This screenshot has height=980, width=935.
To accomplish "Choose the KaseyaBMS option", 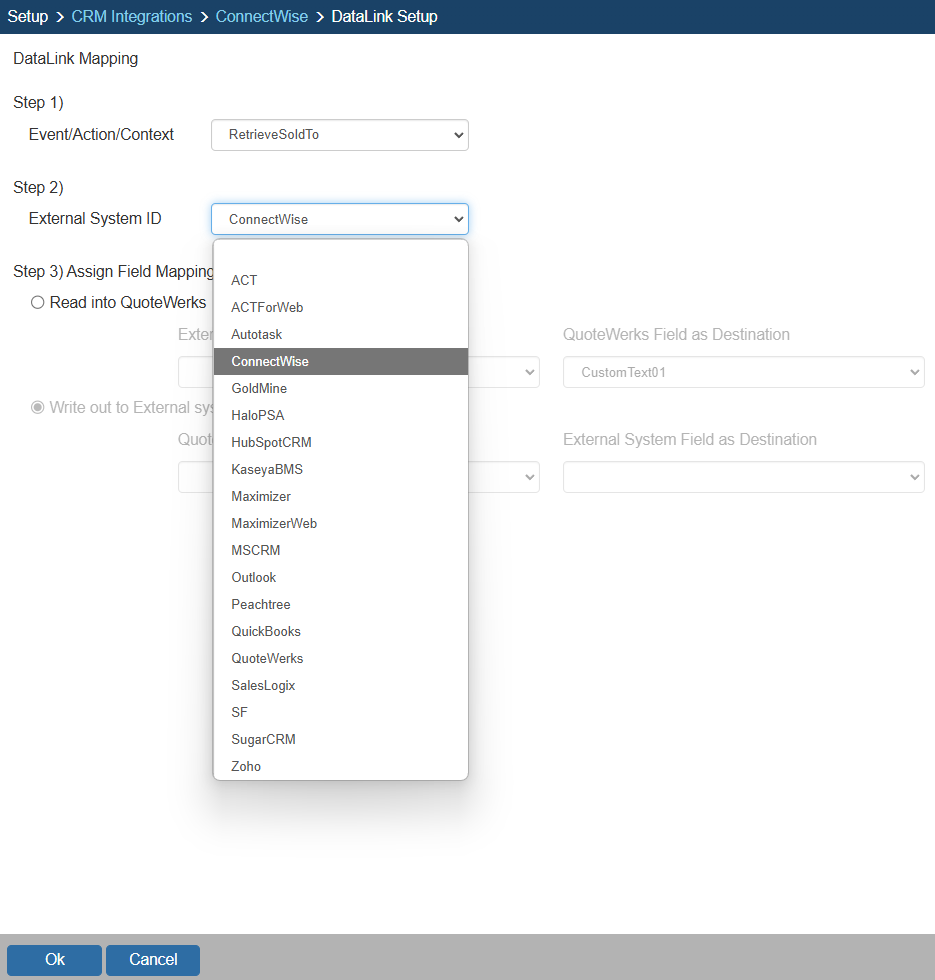I will click(266, 470).
